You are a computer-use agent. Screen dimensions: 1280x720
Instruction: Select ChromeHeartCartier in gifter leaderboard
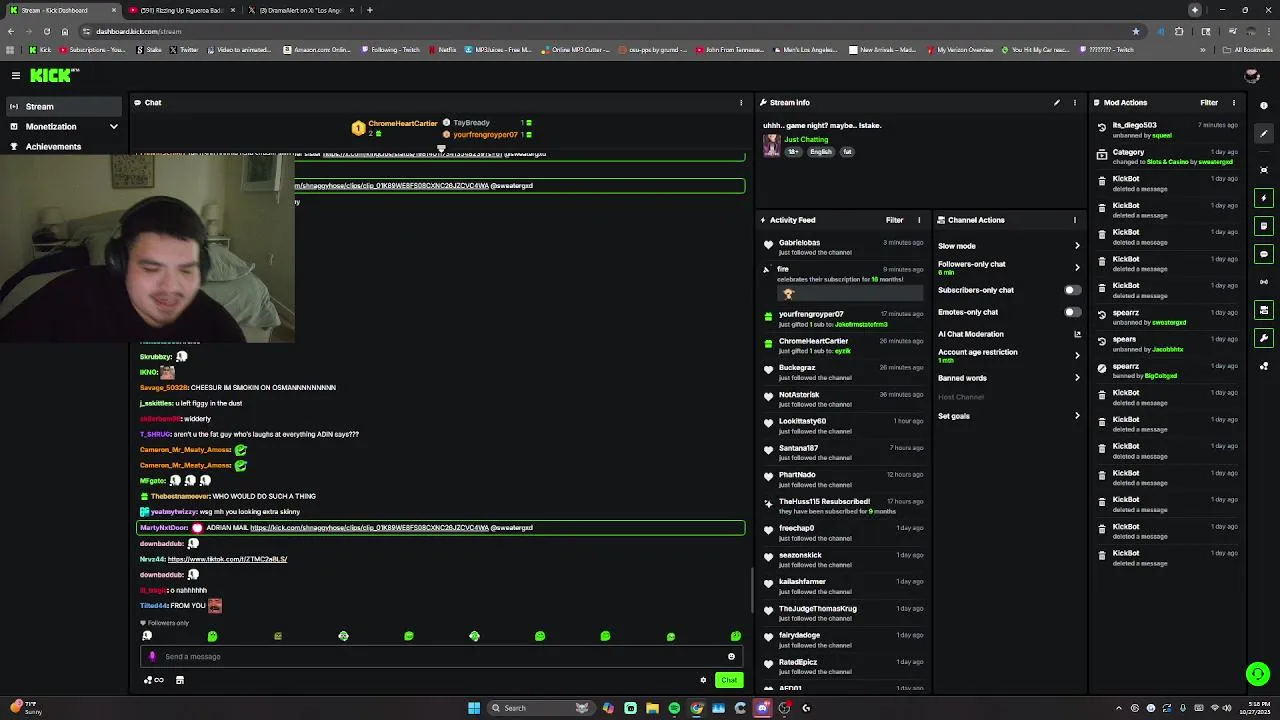point(403,124)
